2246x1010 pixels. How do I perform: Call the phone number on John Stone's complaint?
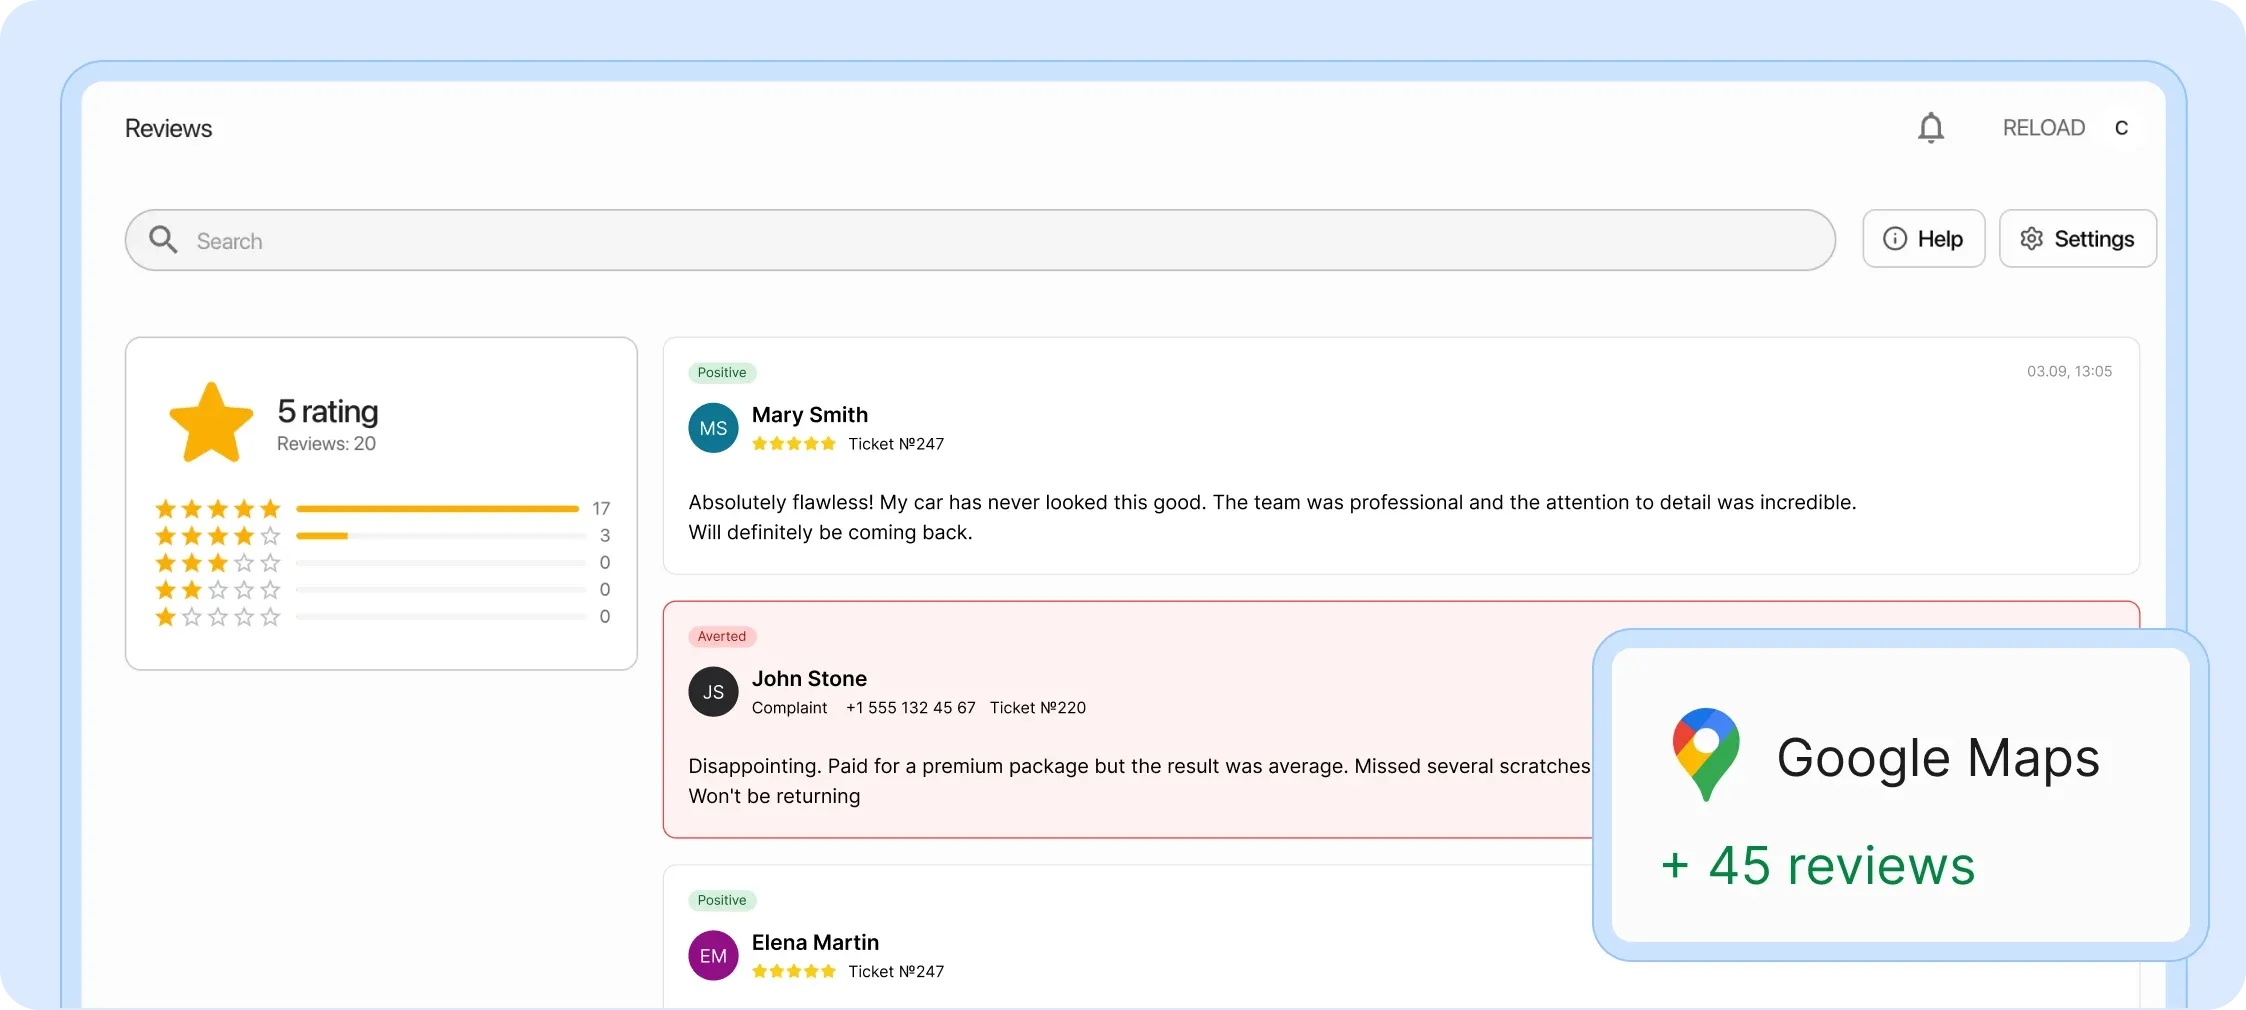[910, 708]
